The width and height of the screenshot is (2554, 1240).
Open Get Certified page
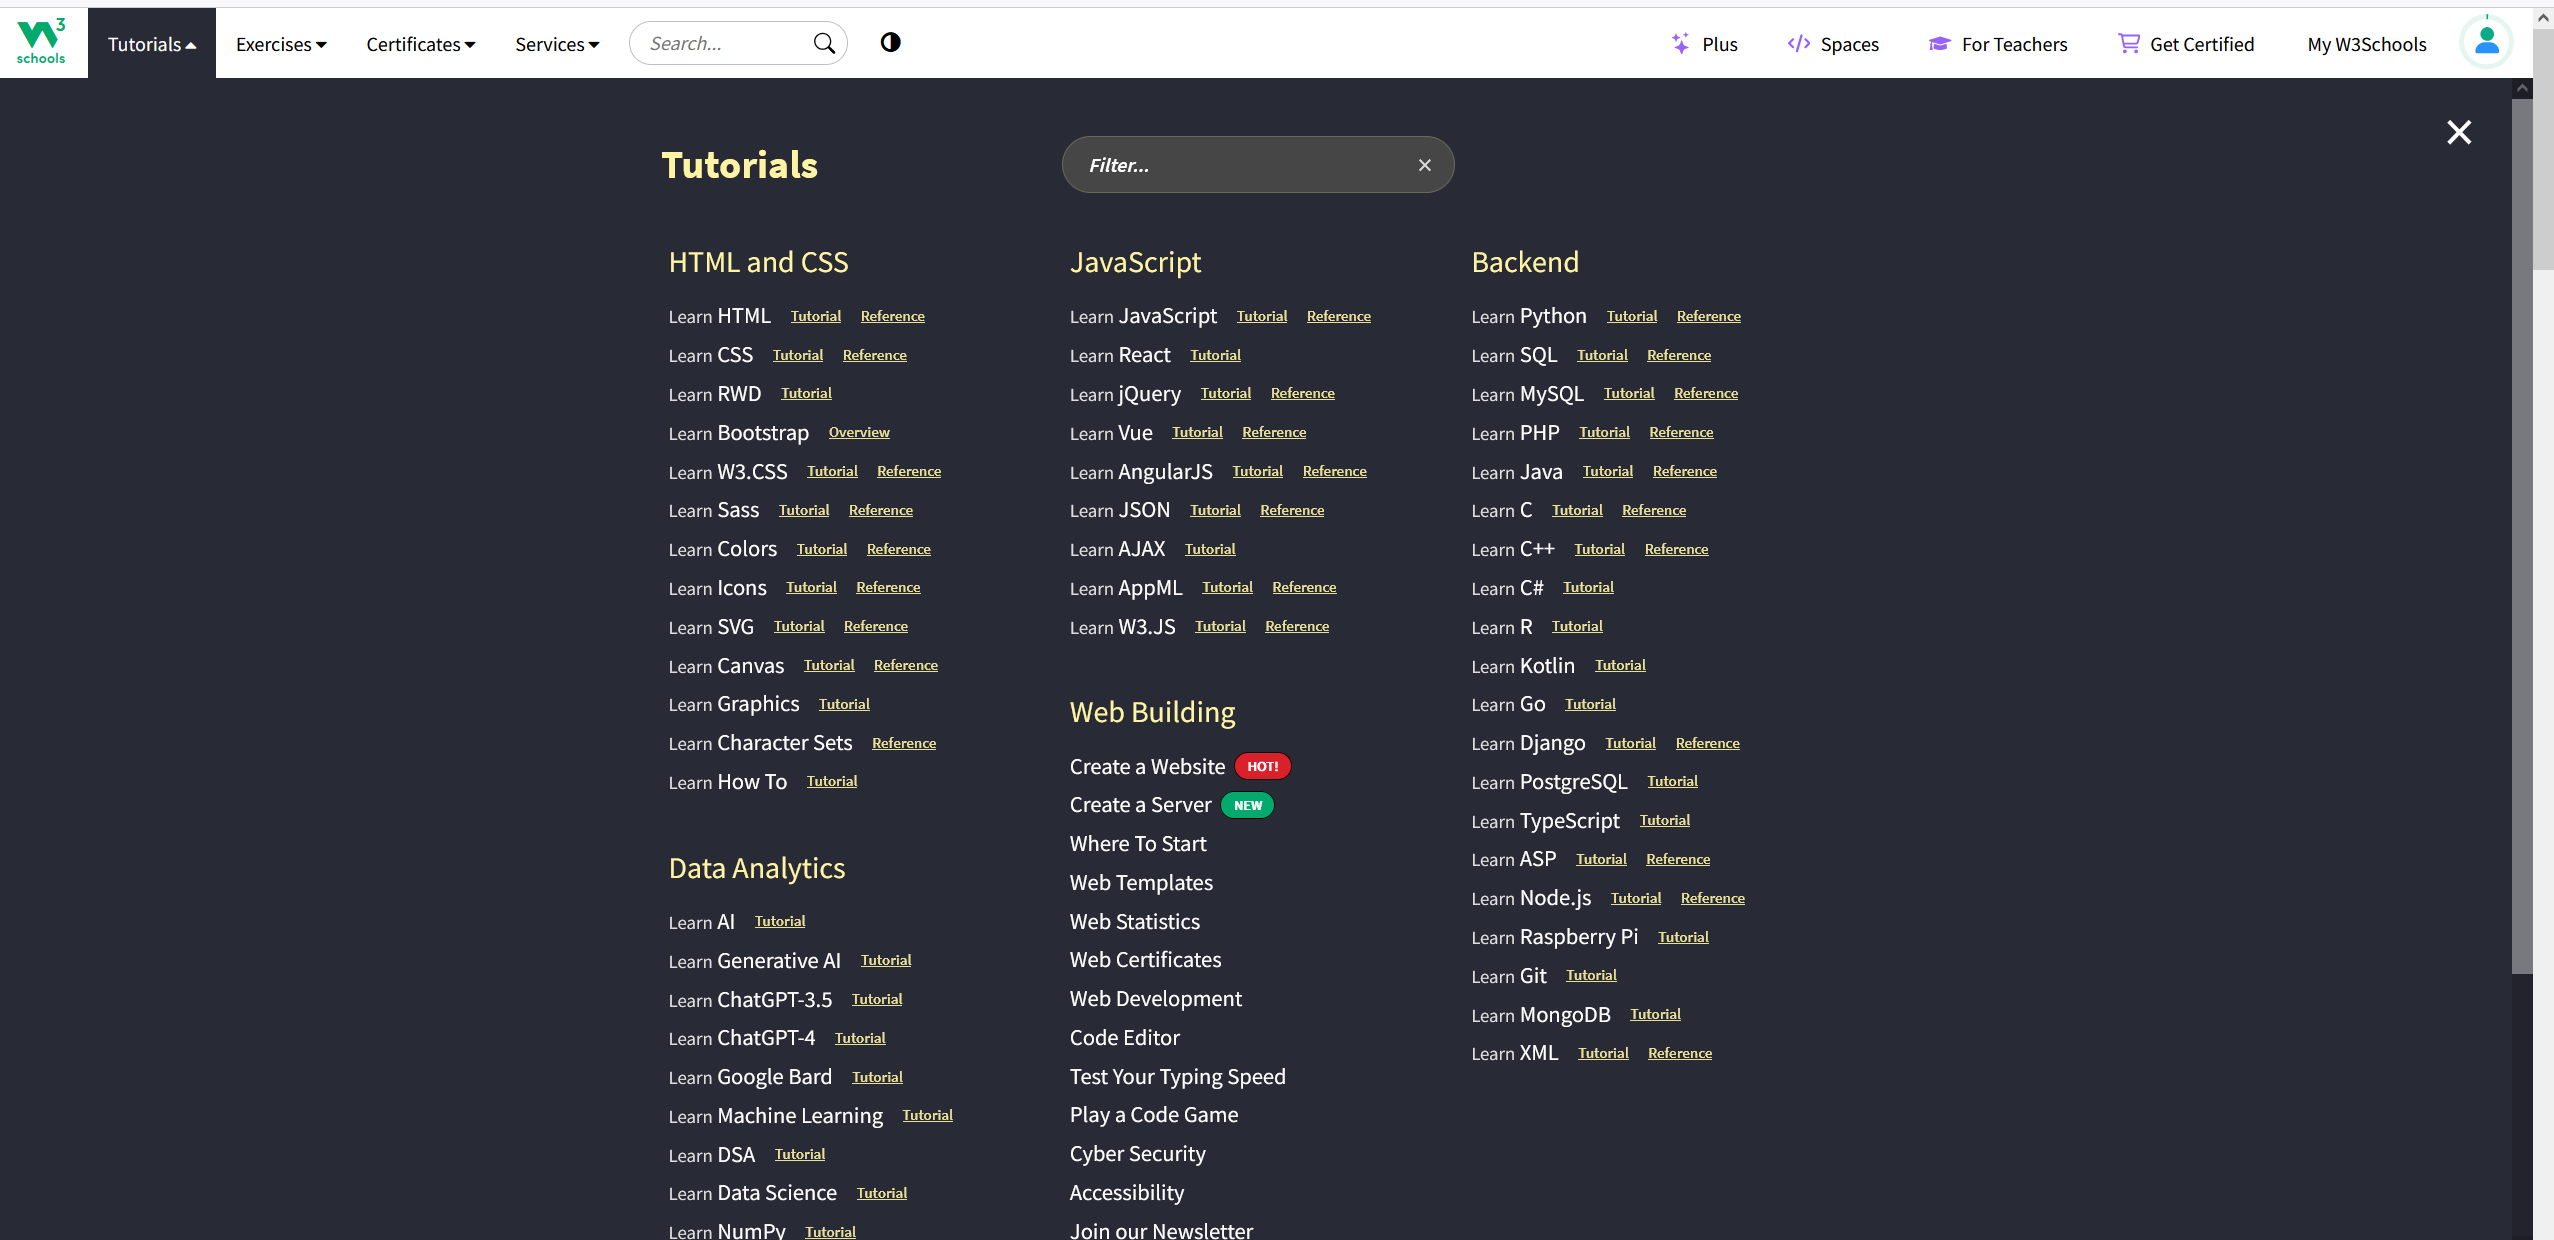point(2202,44)
